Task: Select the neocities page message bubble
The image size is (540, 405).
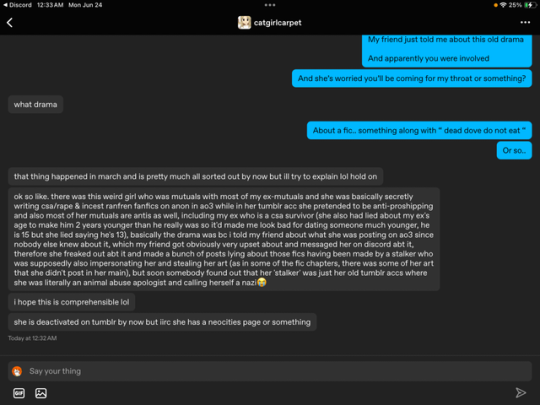Action: (x=162, y=322)
